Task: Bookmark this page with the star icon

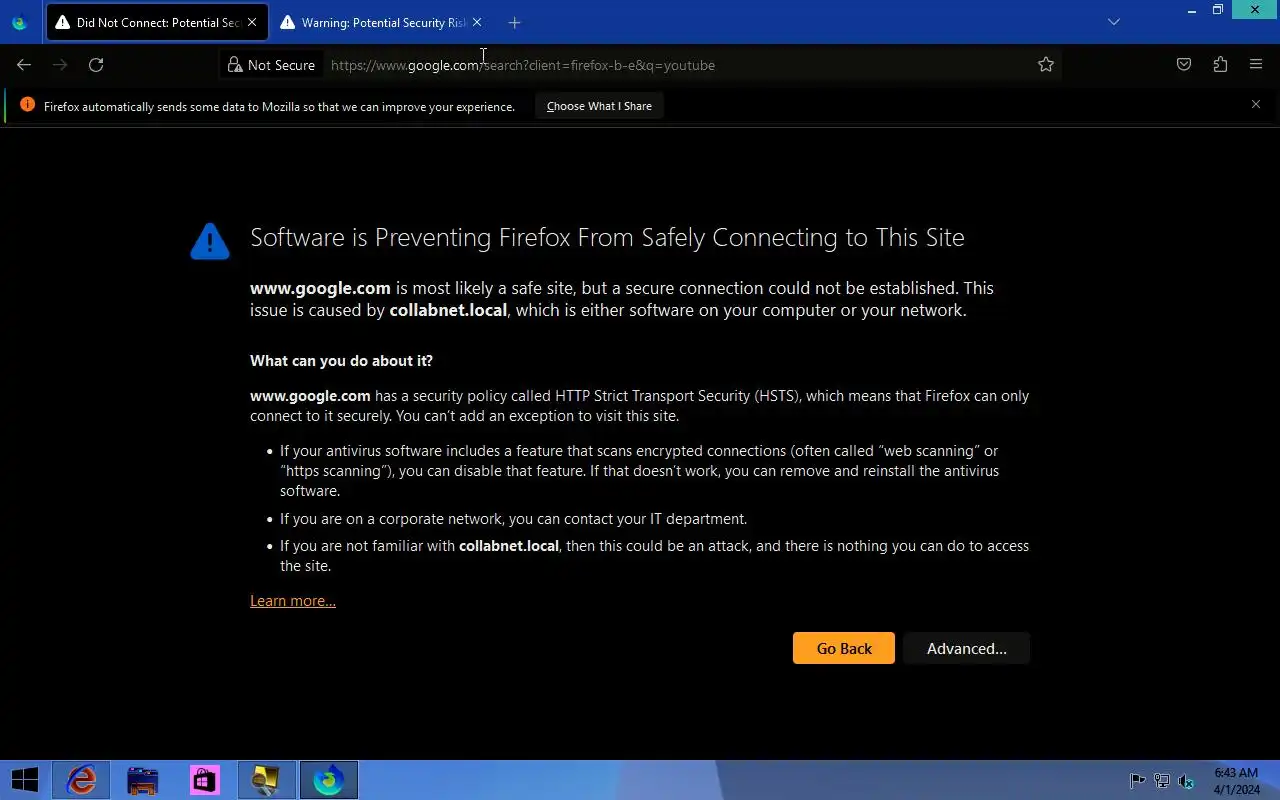Action: (1046, 65)
